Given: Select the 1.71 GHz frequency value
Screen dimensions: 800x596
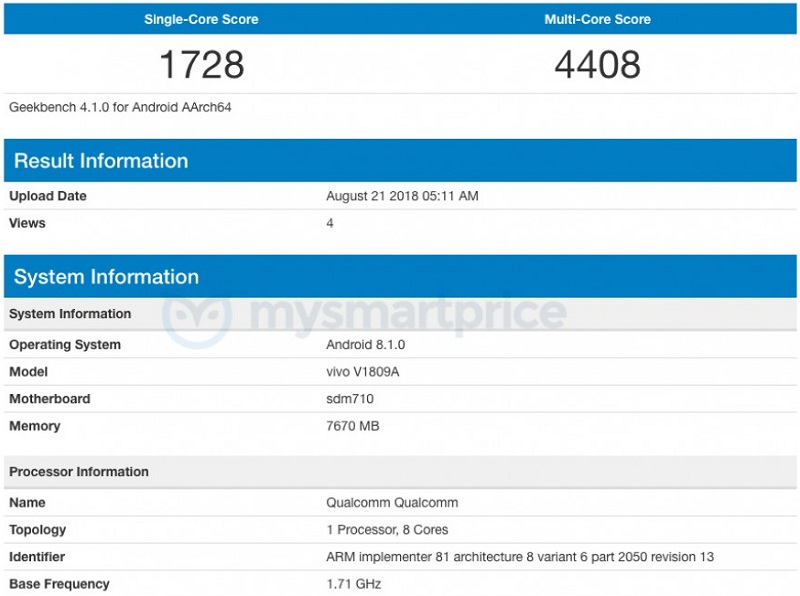Looking at the screenshot, I should [354, 584].
